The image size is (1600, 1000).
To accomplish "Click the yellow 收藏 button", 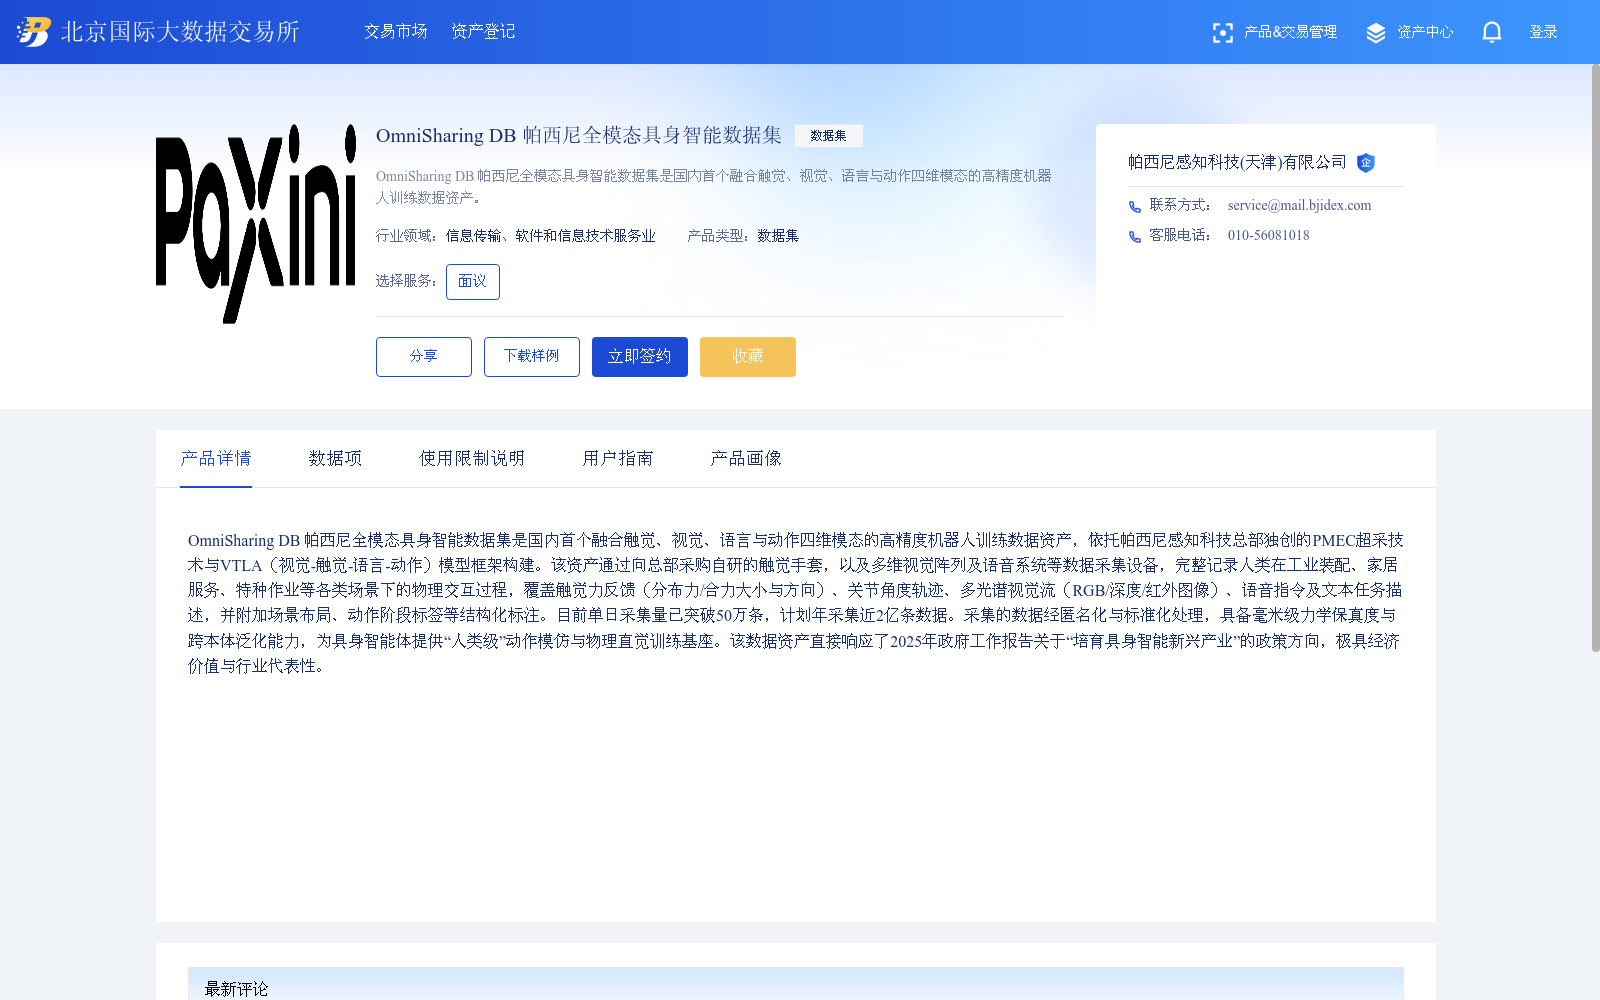I will click(748, 357).
